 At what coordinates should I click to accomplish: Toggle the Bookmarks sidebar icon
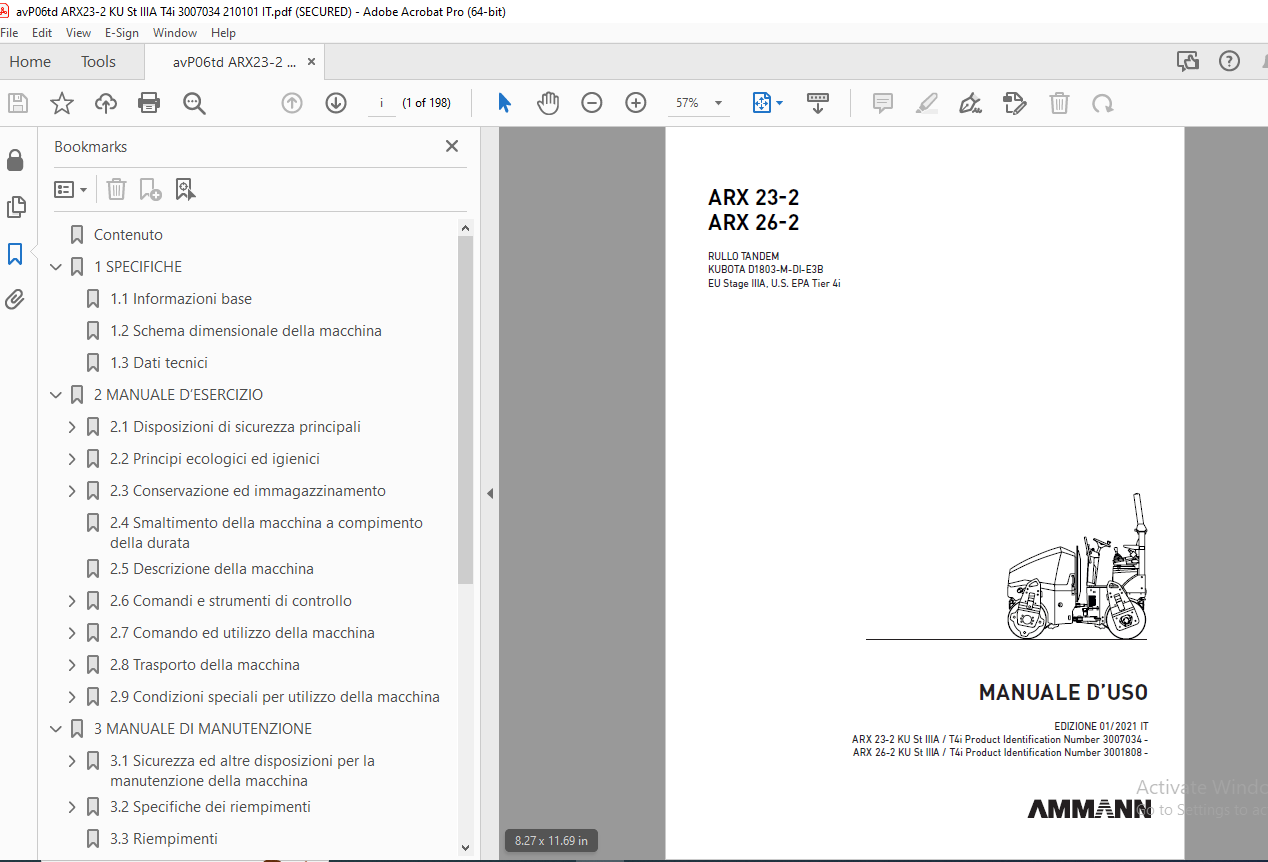(15, 253)
